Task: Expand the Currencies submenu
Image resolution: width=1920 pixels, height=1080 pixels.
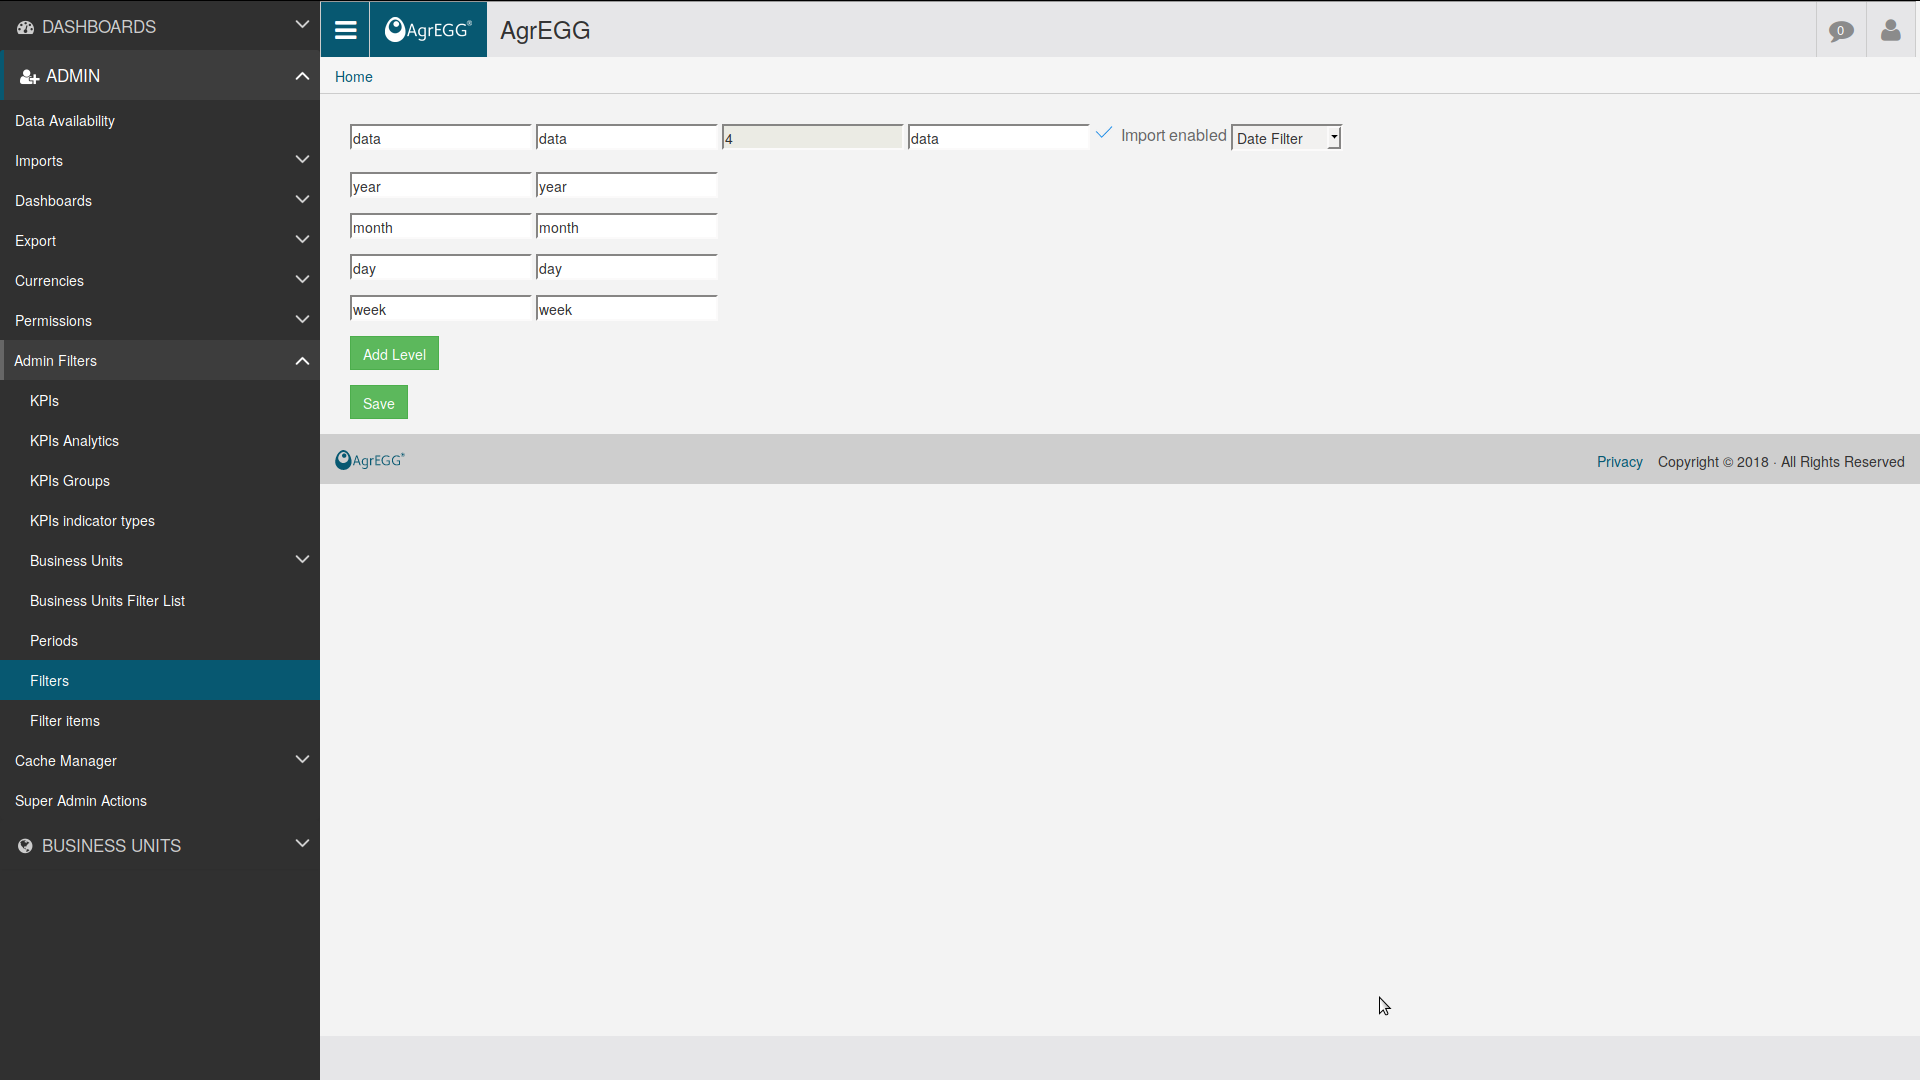Action: point(302,280)
